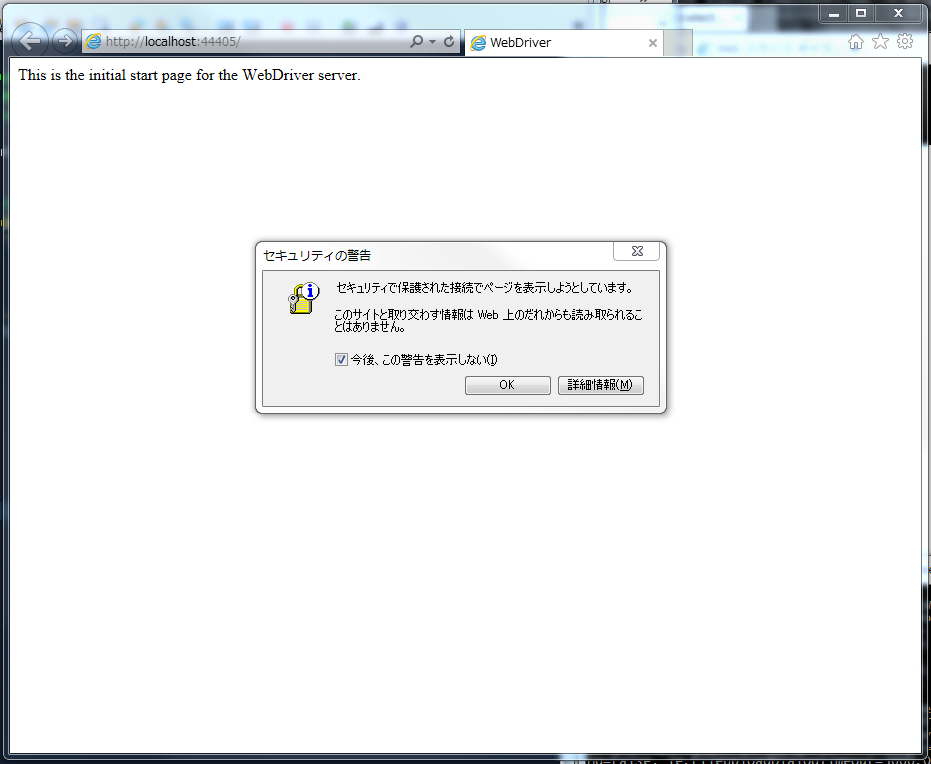
Task: Click the 詳細情報(M) button
Action: pos(600,385)
